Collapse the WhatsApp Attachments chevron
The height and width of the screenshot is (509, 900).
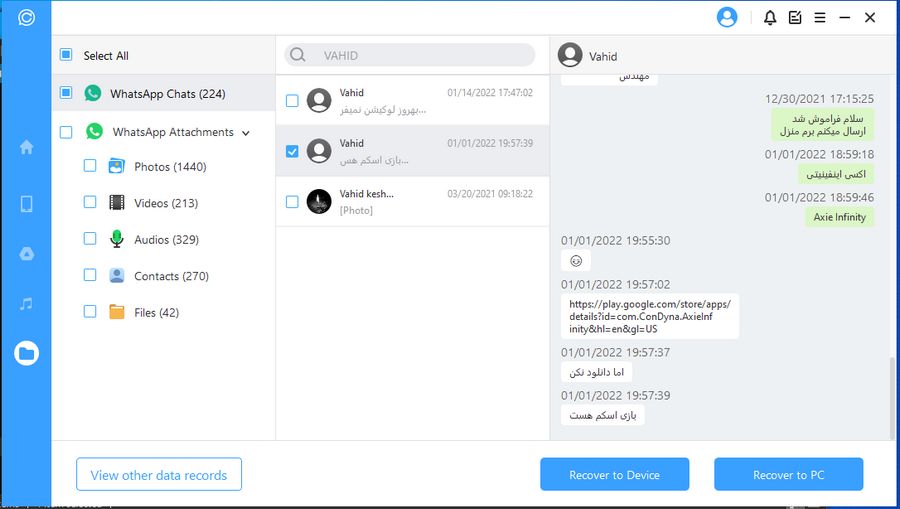246,132
